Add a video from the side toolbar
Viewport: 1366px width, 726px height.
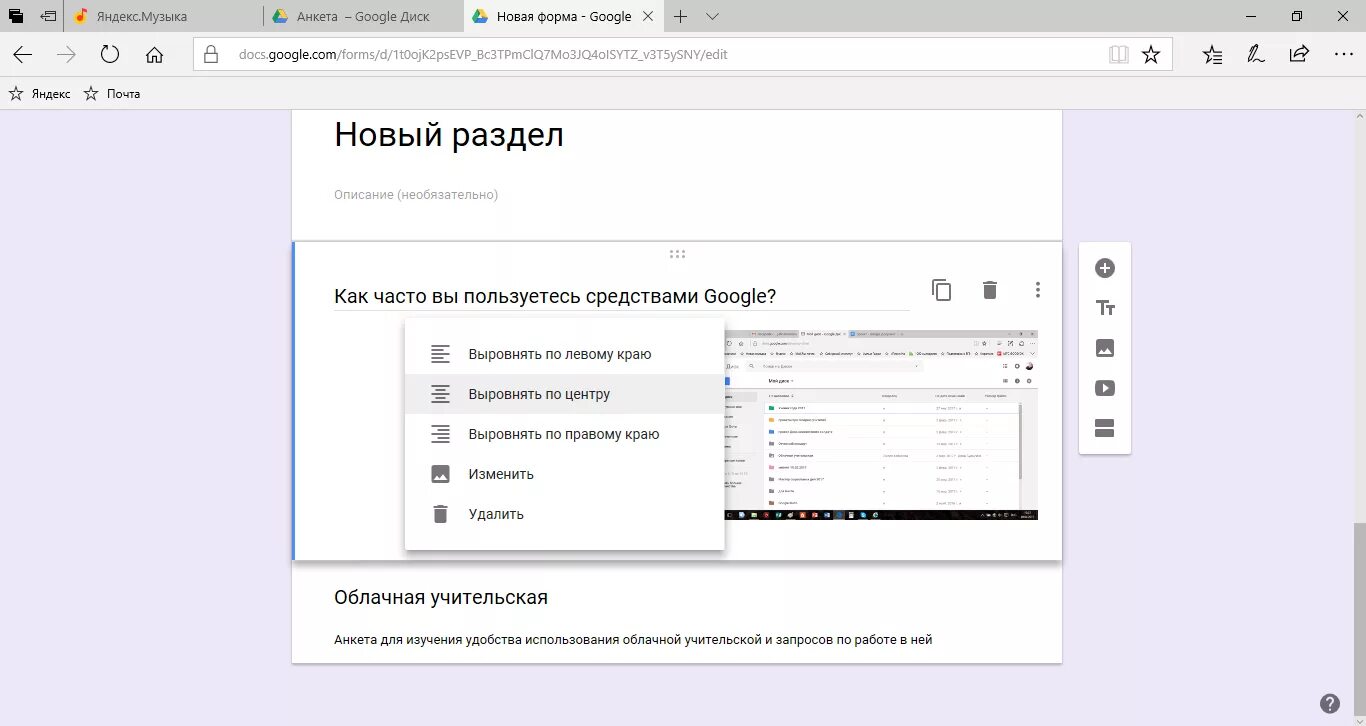pyautogui.click(x=1105, y=388)
